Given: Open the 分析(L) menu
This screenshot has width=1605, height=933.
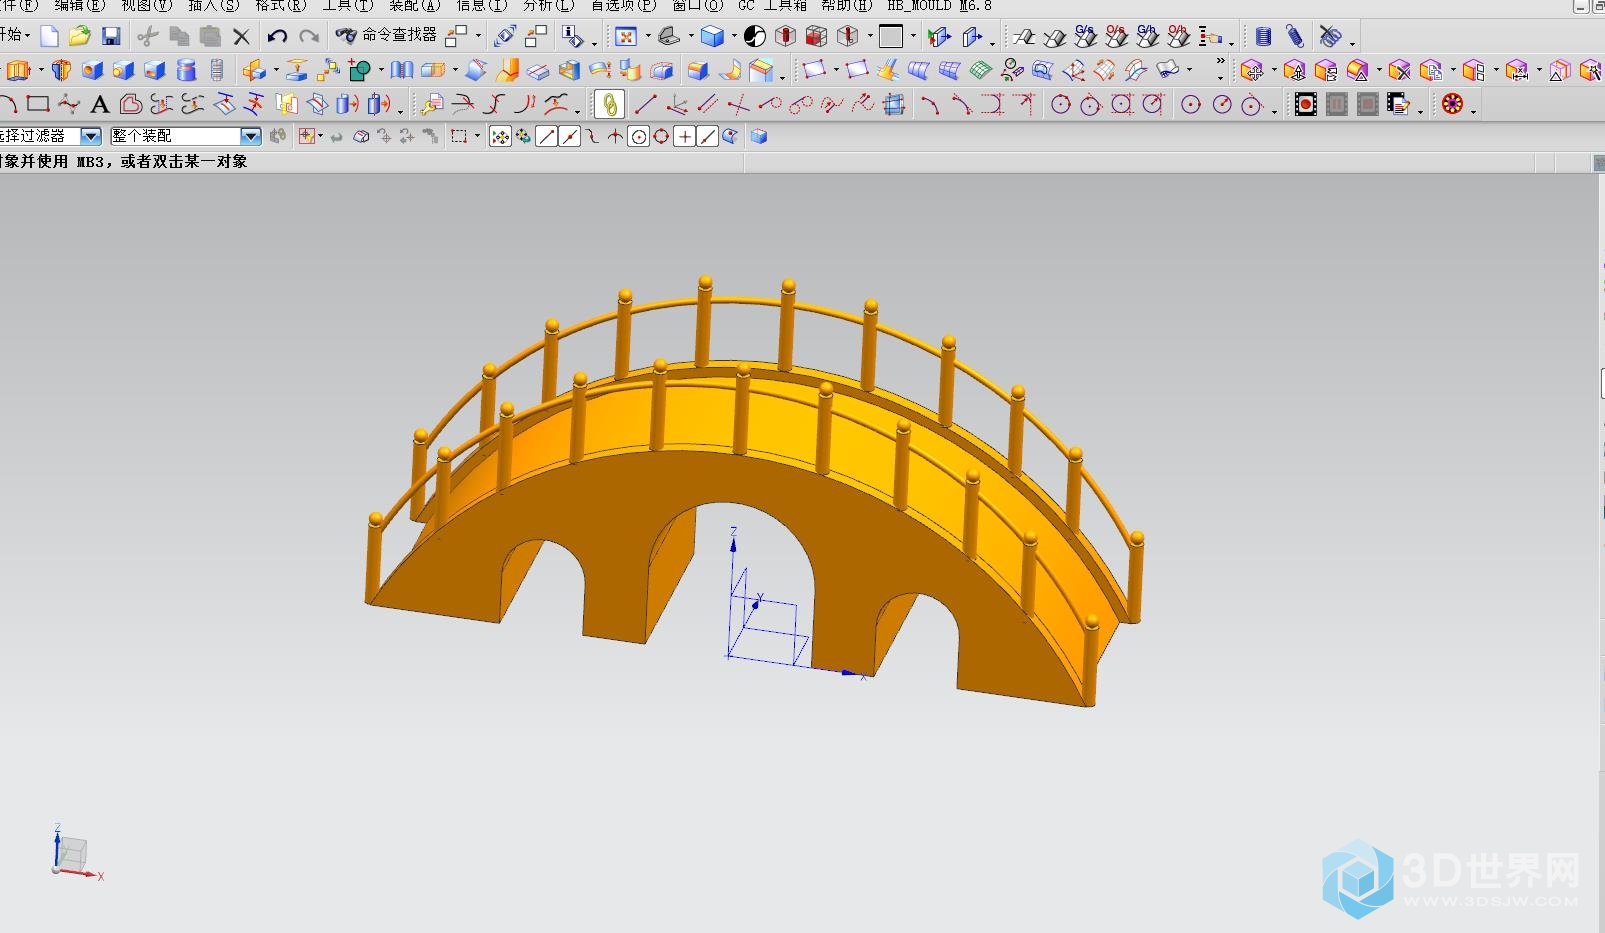Looking at the screenshot, I should tap(549, 6).
